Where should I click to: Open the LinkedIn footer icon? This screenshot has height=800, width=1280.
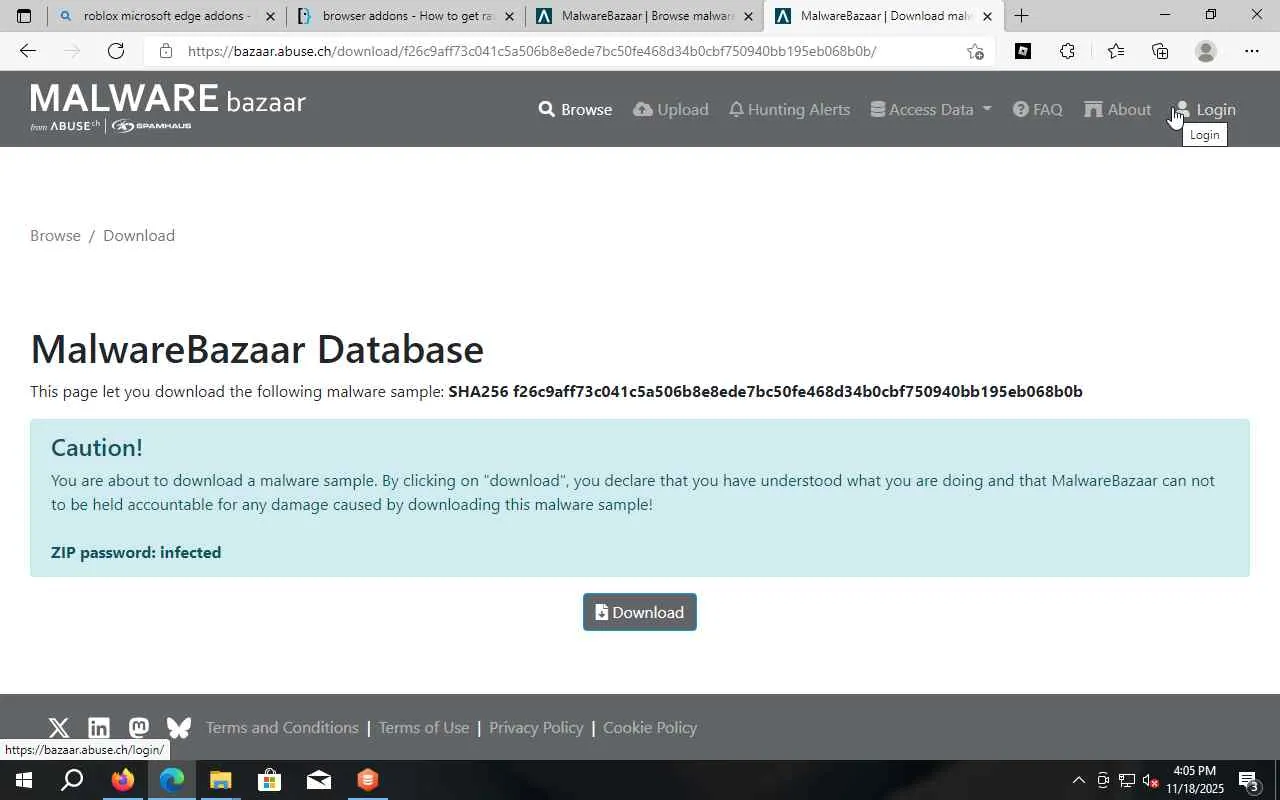99,728
